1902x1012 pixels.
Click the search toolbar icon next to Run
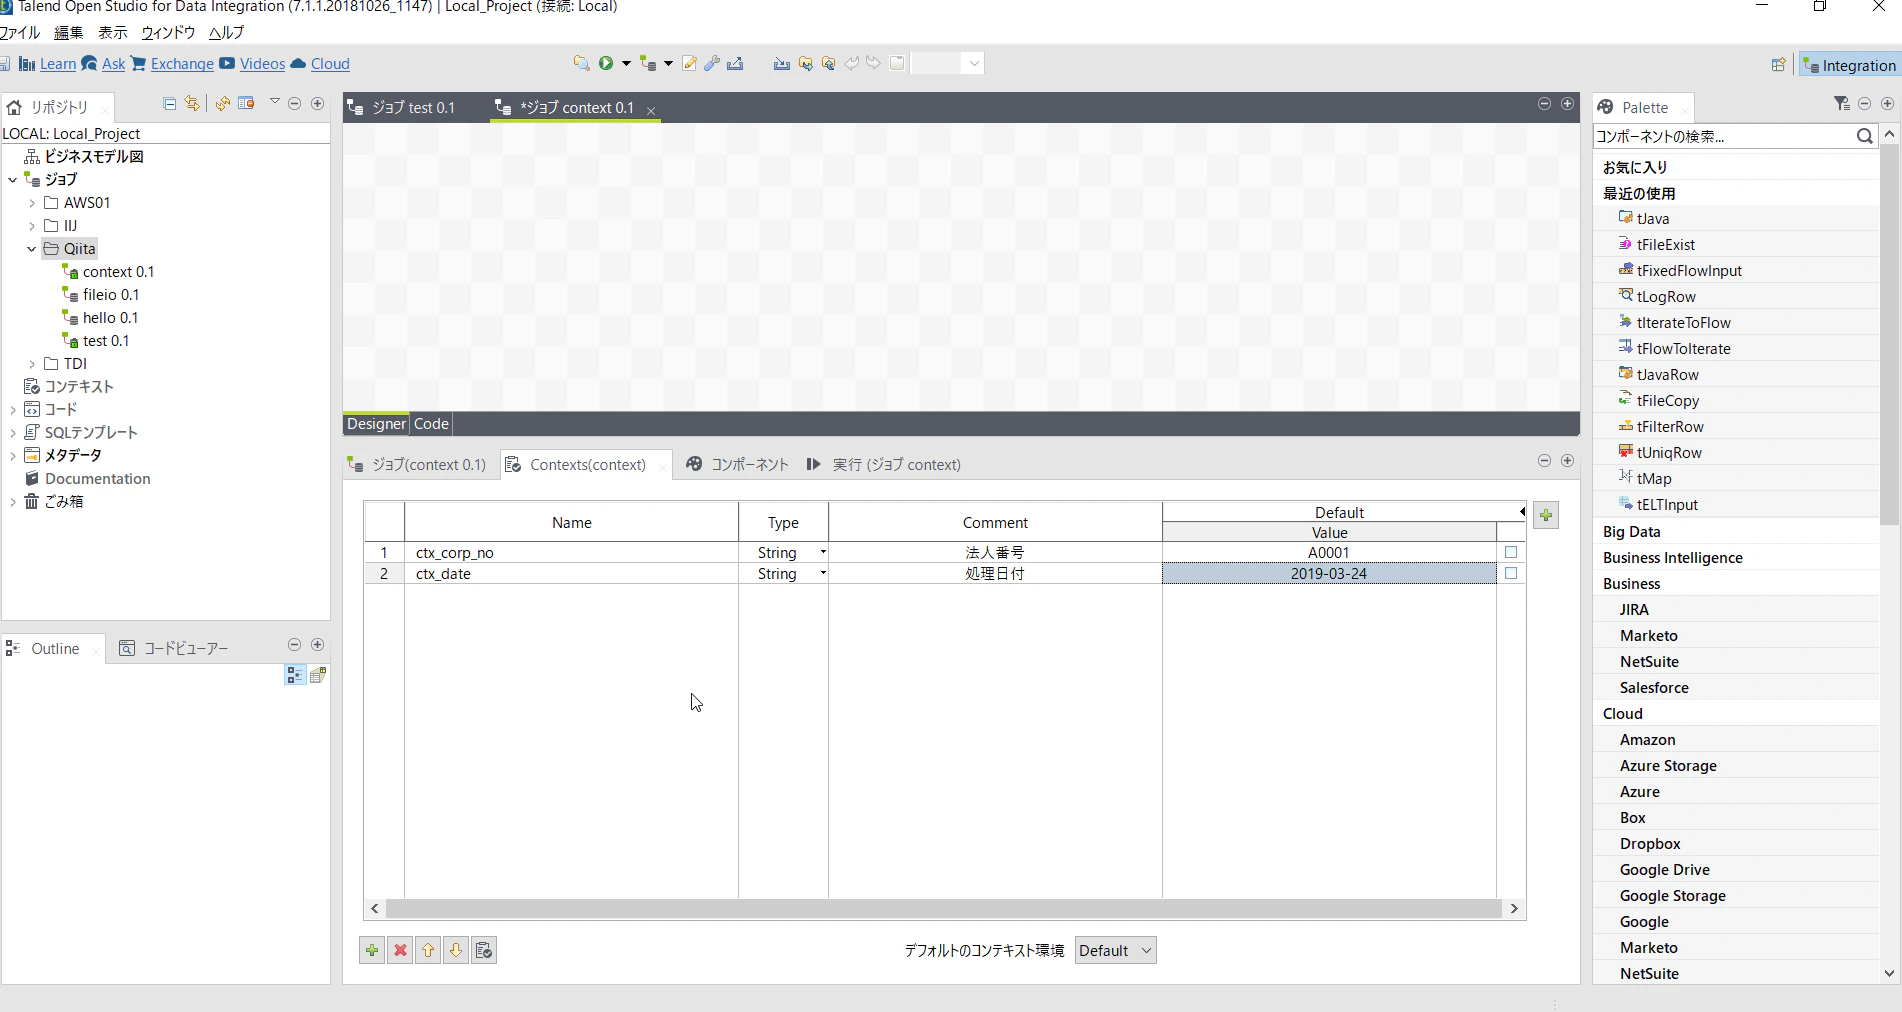581,63
